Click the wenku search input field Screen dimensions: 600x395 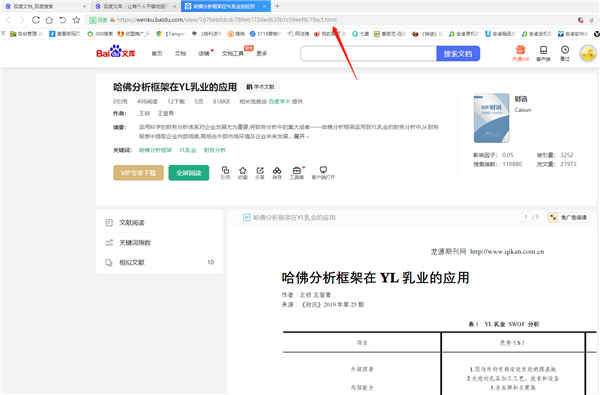point(368,54)
